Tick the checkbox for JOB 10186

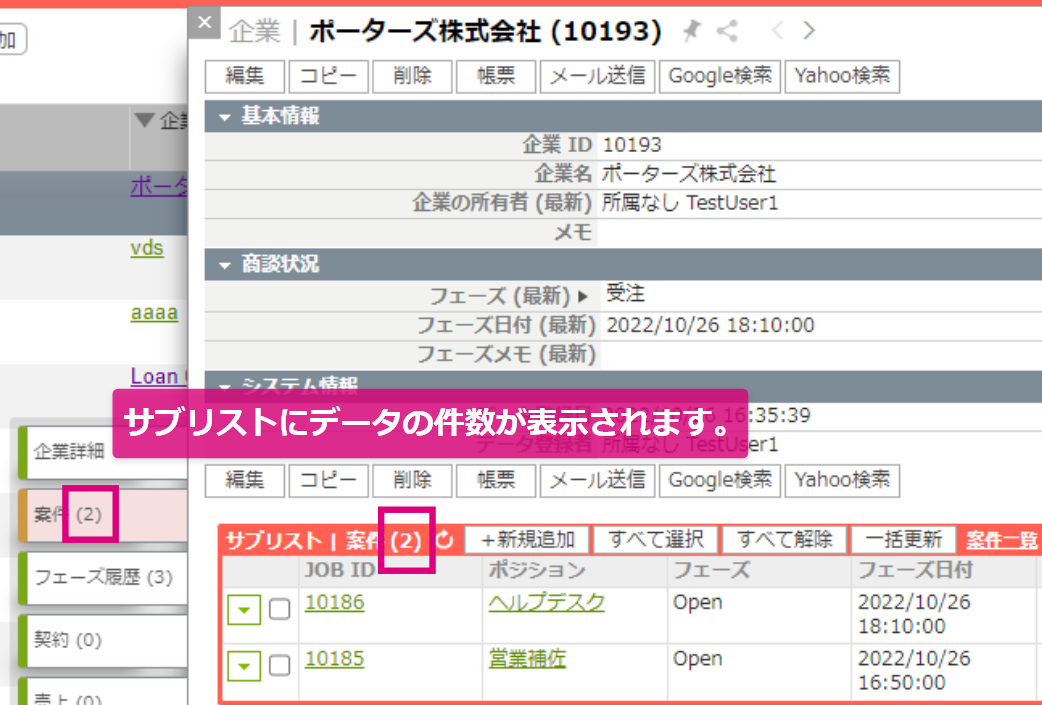tap(280, 609)
